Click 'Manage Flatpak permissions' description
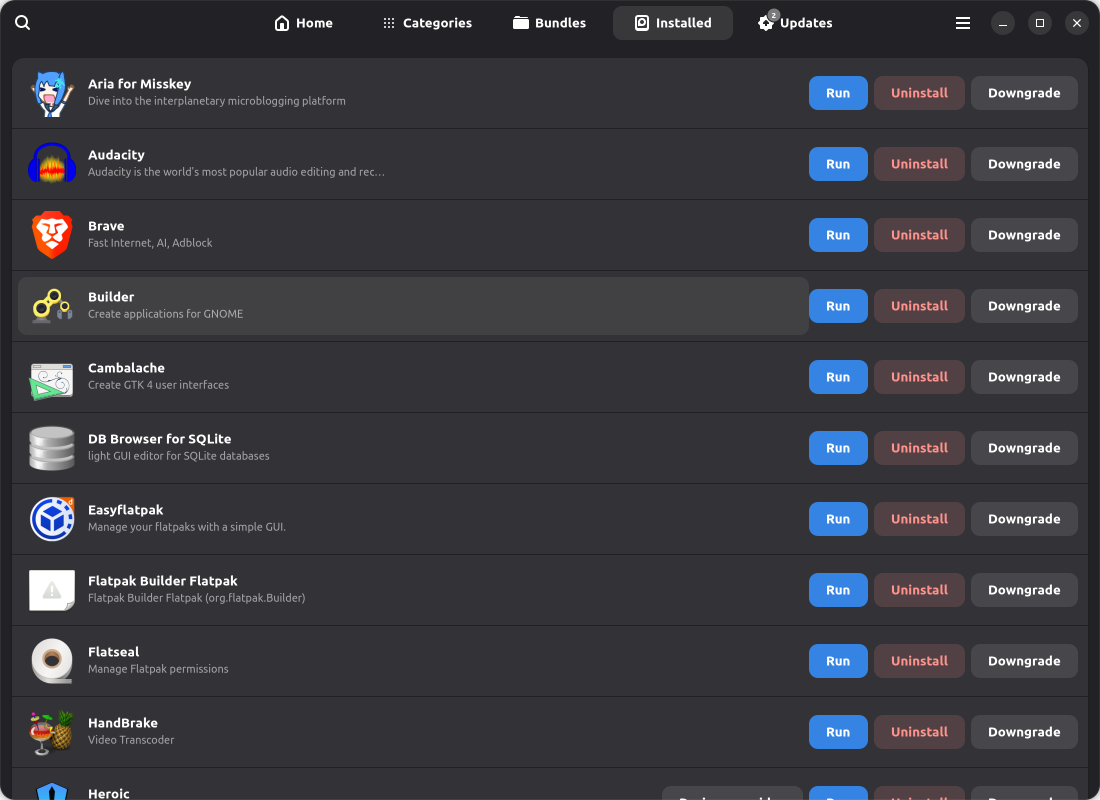Screen dimensions: 1100x800 point(158,669)
